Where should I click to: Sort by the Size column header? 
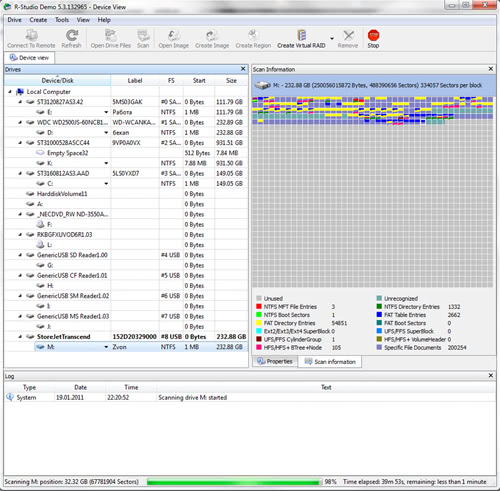pyautogui.click(x=231, y=80)
